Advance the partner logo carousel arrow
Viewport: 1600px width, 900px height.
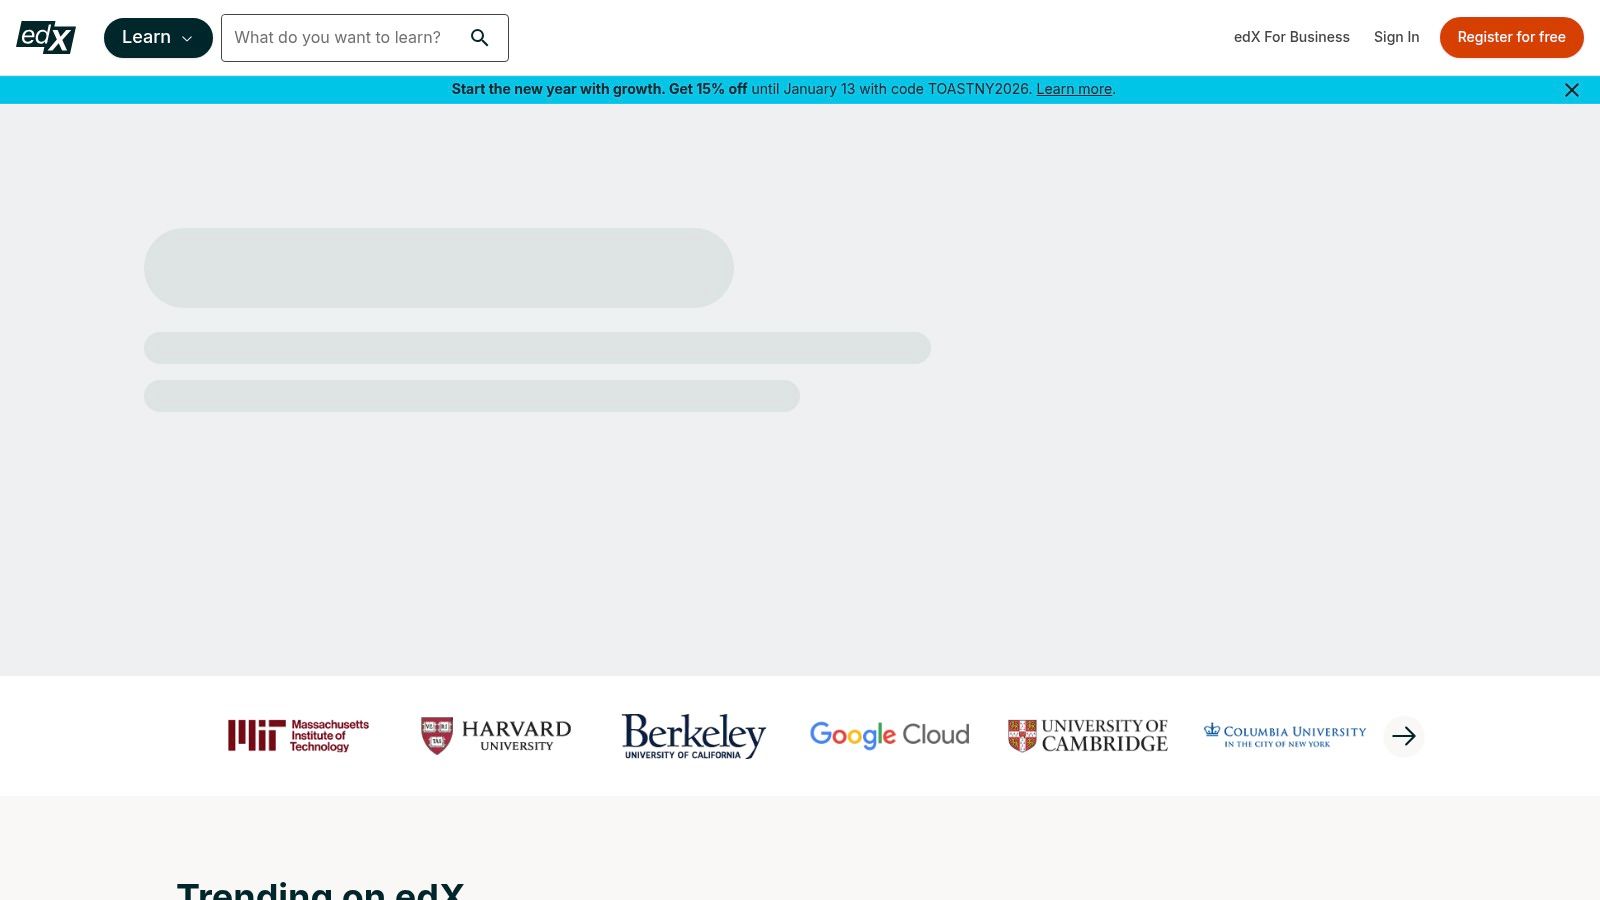(1403, 736)
